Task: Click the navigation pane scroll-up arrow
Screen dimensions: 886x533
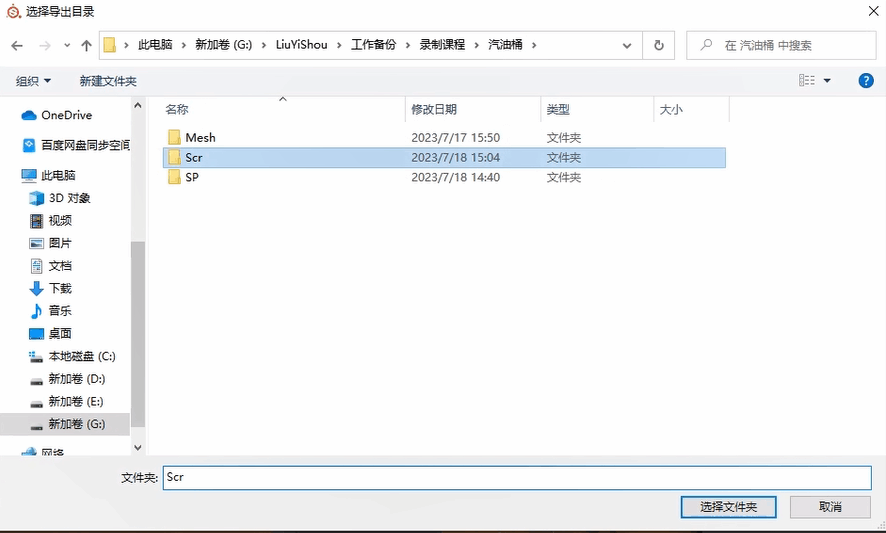Action: pyautogui.click(x=138, y=105)
